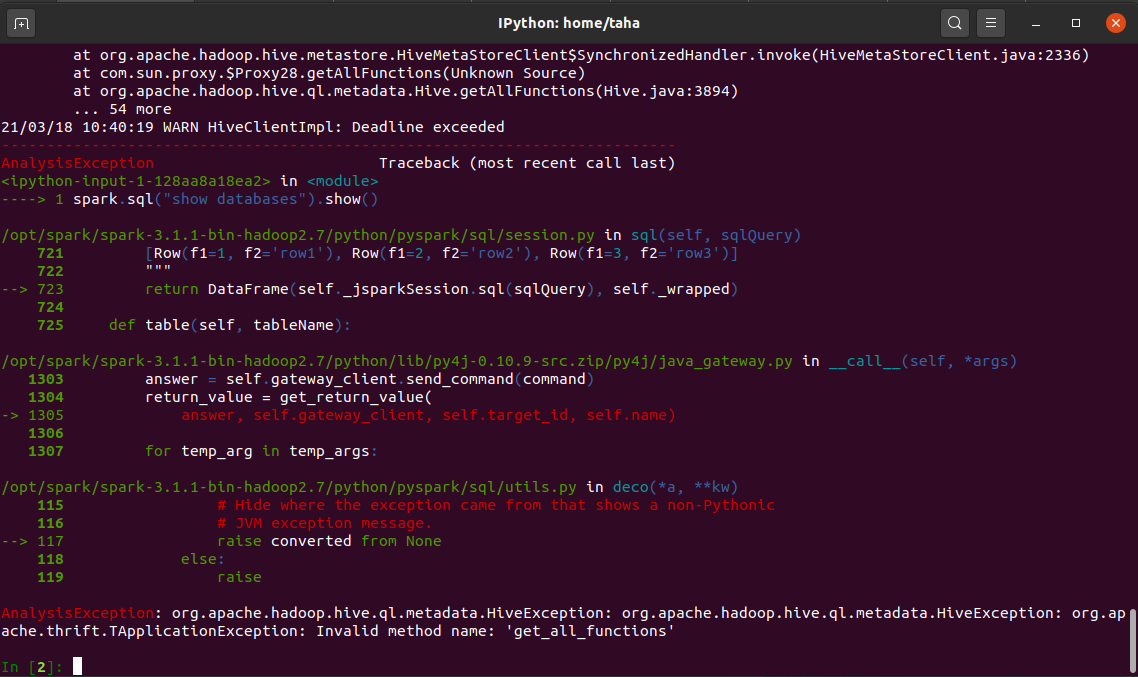Click the java_gateway.py file path
The image size is (1138, 677).
(400, 361)
